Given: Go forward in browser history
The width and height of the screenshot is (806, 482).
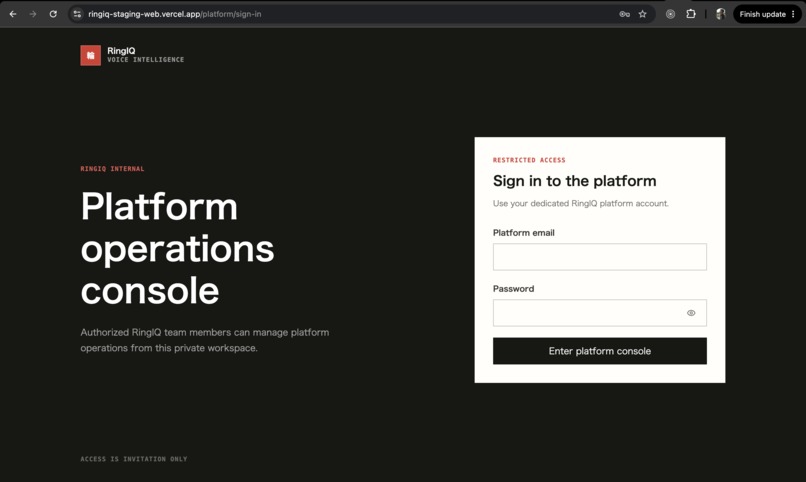Looking at the screenshot, I should click(33, 14).
